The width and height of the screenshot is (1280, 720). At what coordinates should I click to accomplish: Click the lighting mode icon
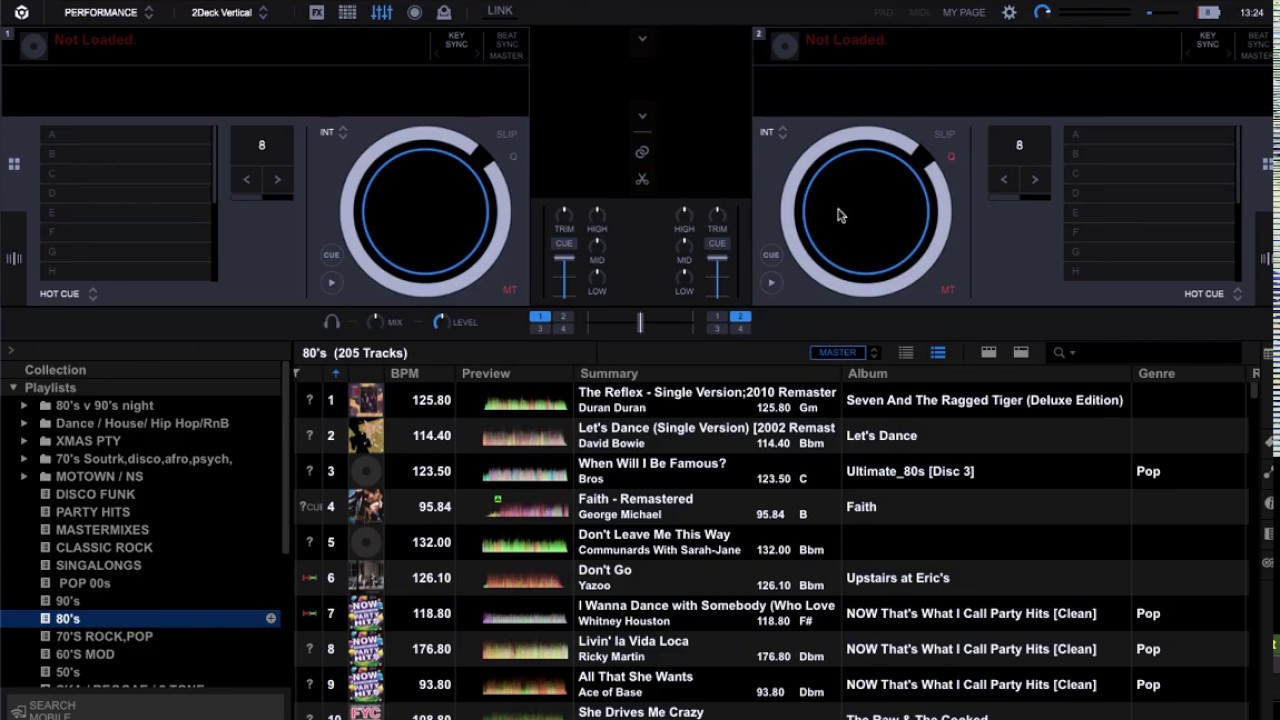pos(444,12)
